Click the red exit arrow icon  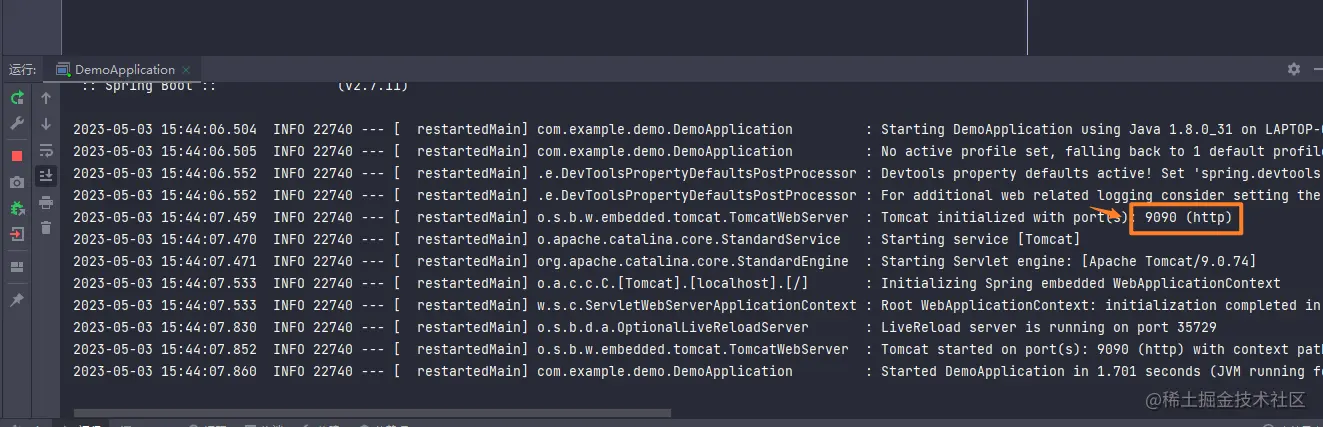coord(17,234)
